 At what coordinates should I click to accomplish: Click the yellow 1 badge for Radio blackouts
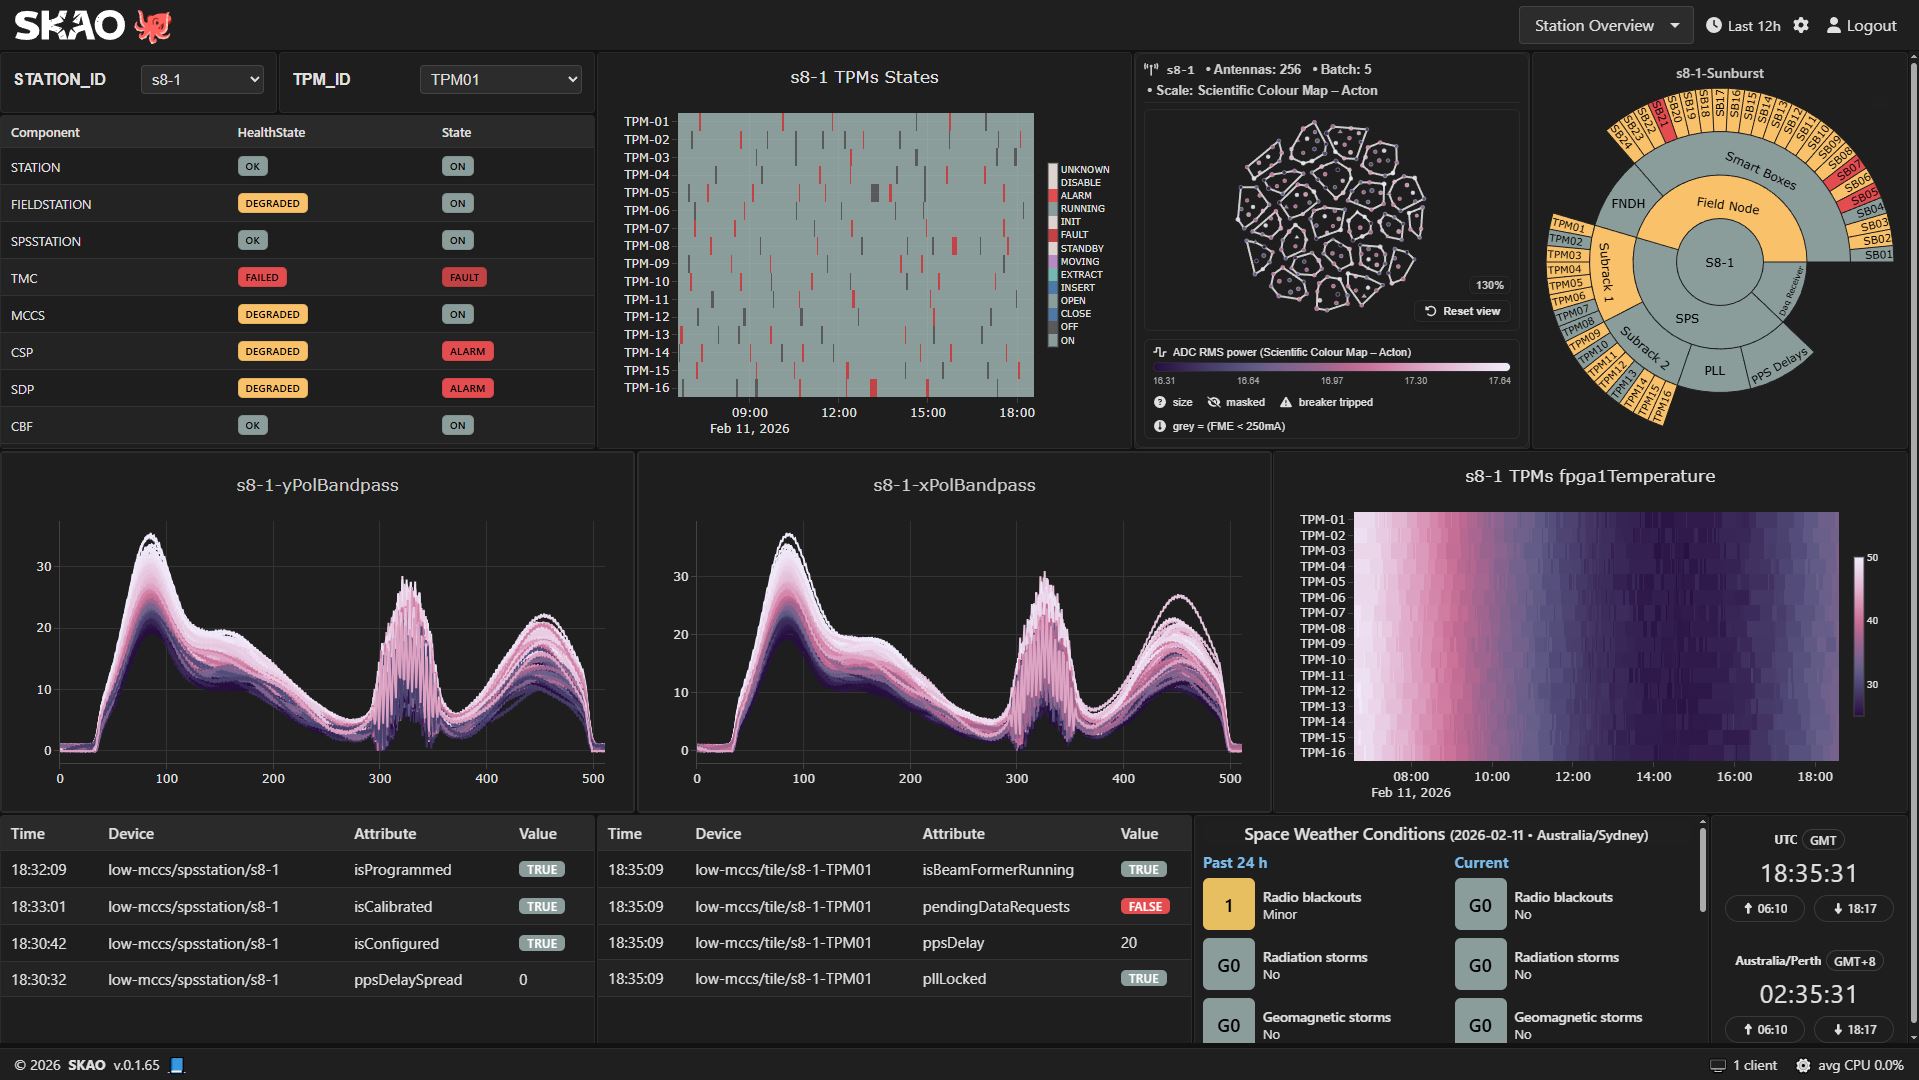pyautogui.click(x=1228, y=905)
